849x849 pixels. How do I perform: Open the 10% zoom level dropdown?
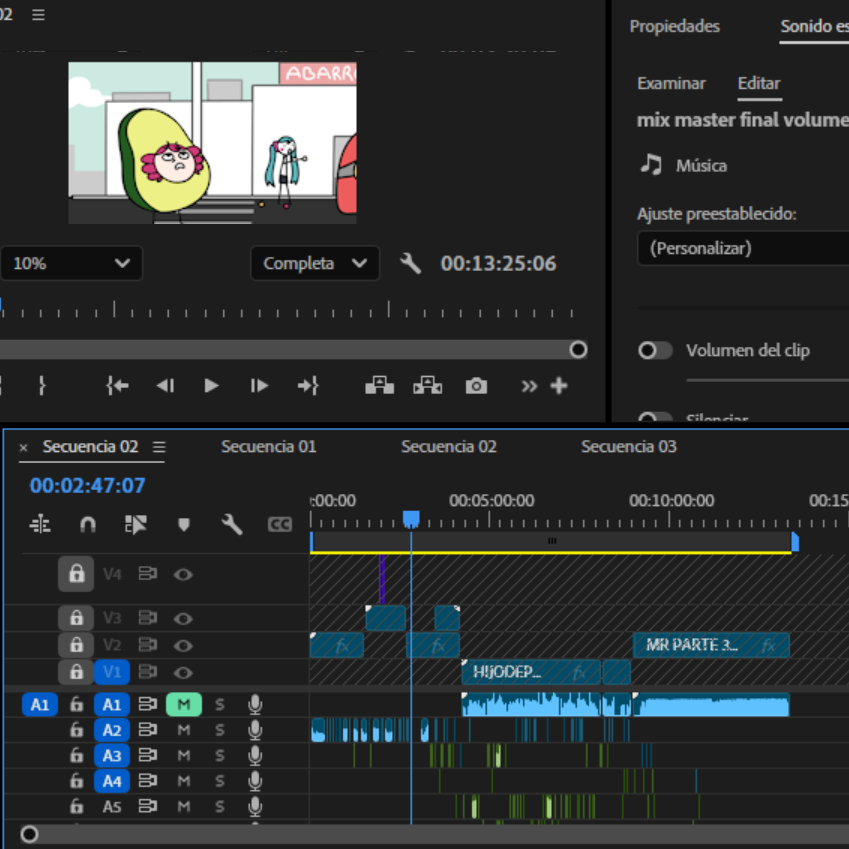[71, 264]
